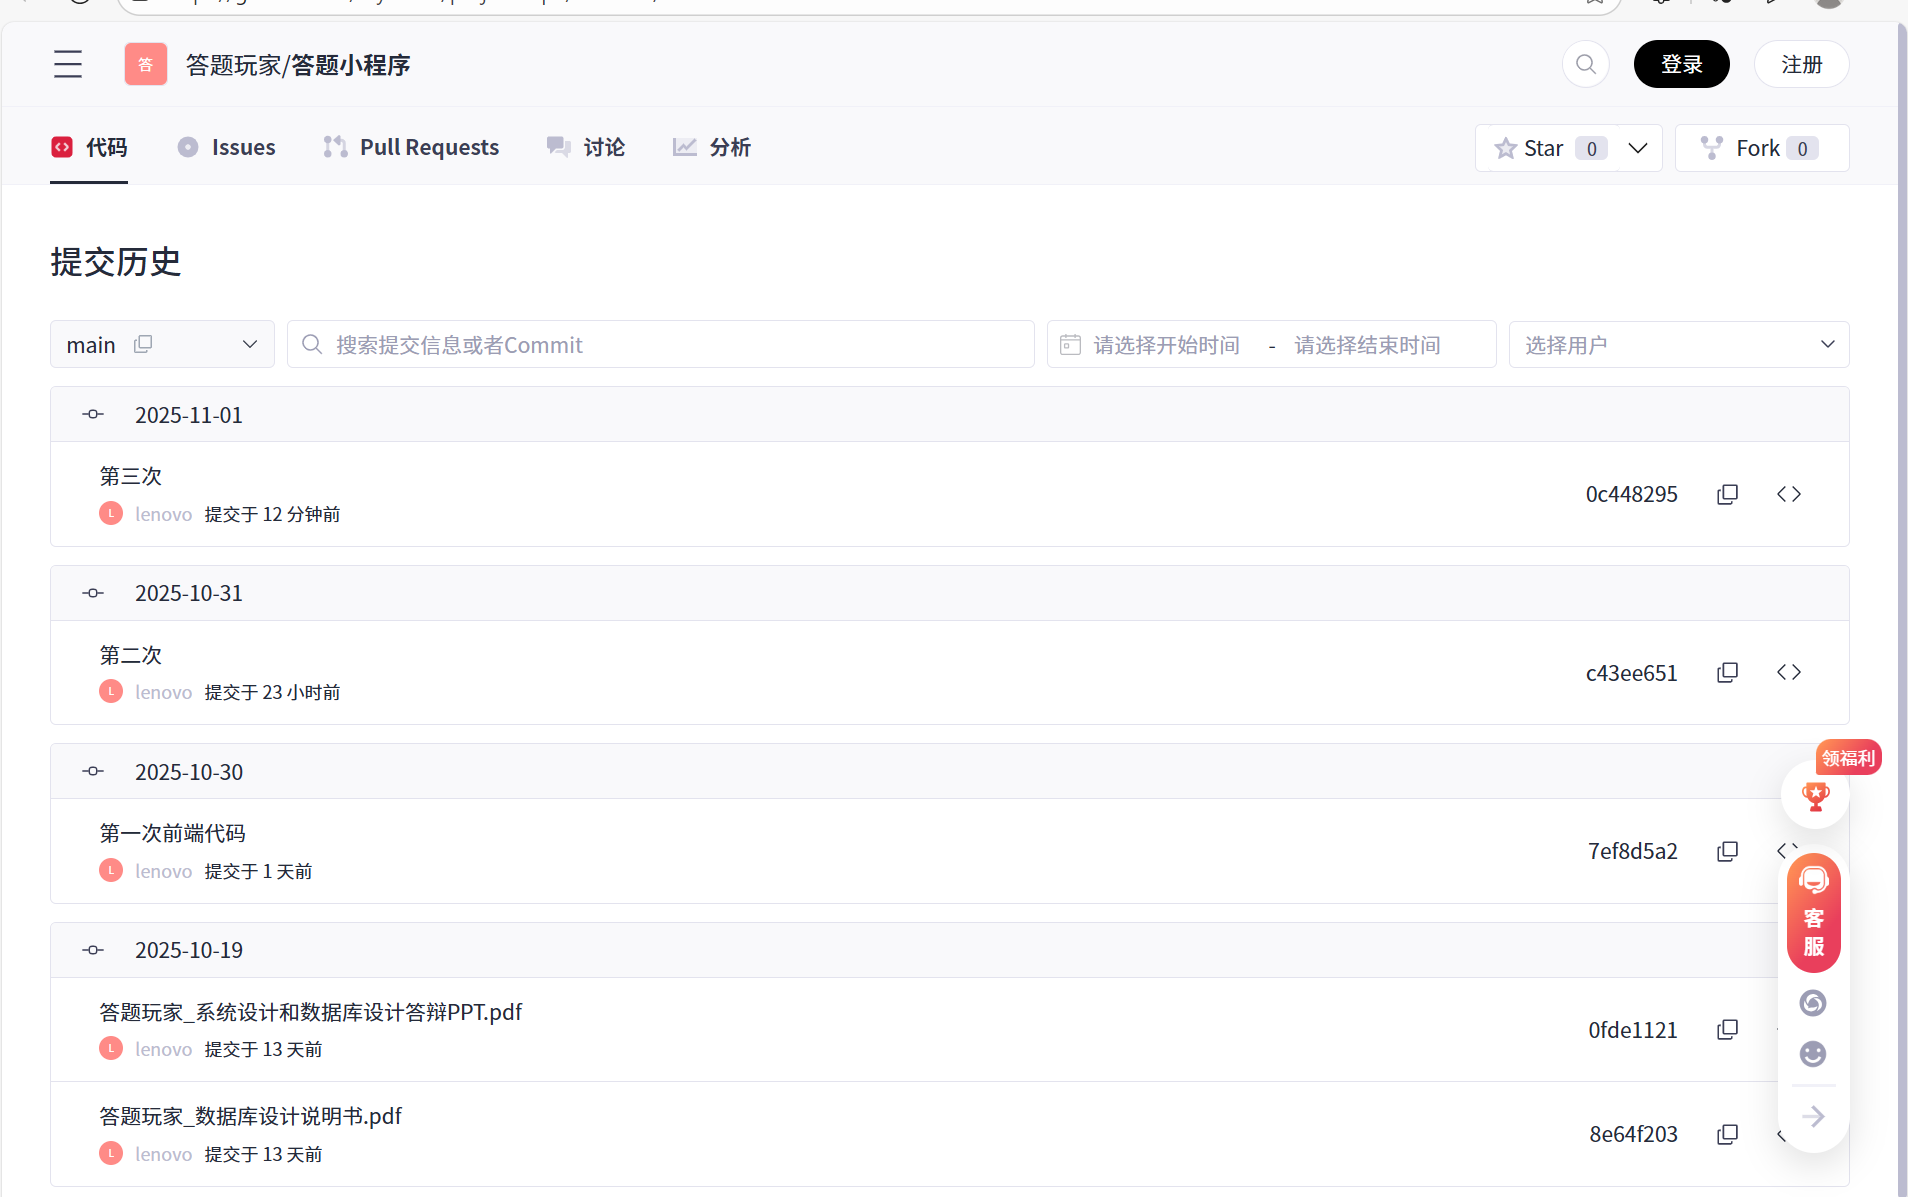Click the 答题玩家/答题小程序 repository title

(298, 65)
